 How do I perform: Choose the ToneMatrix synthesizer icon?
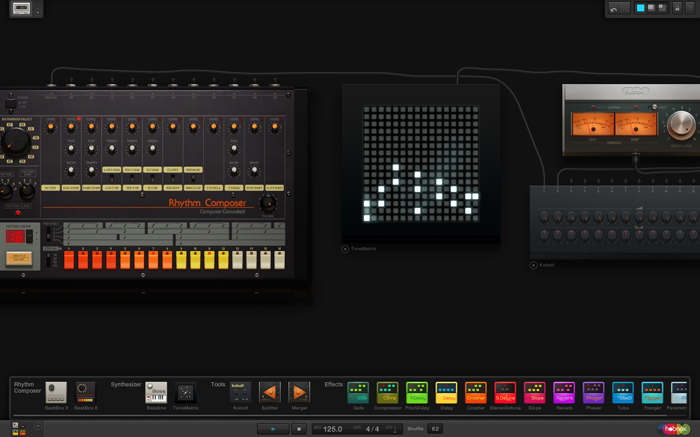click(x=185, y=392)
